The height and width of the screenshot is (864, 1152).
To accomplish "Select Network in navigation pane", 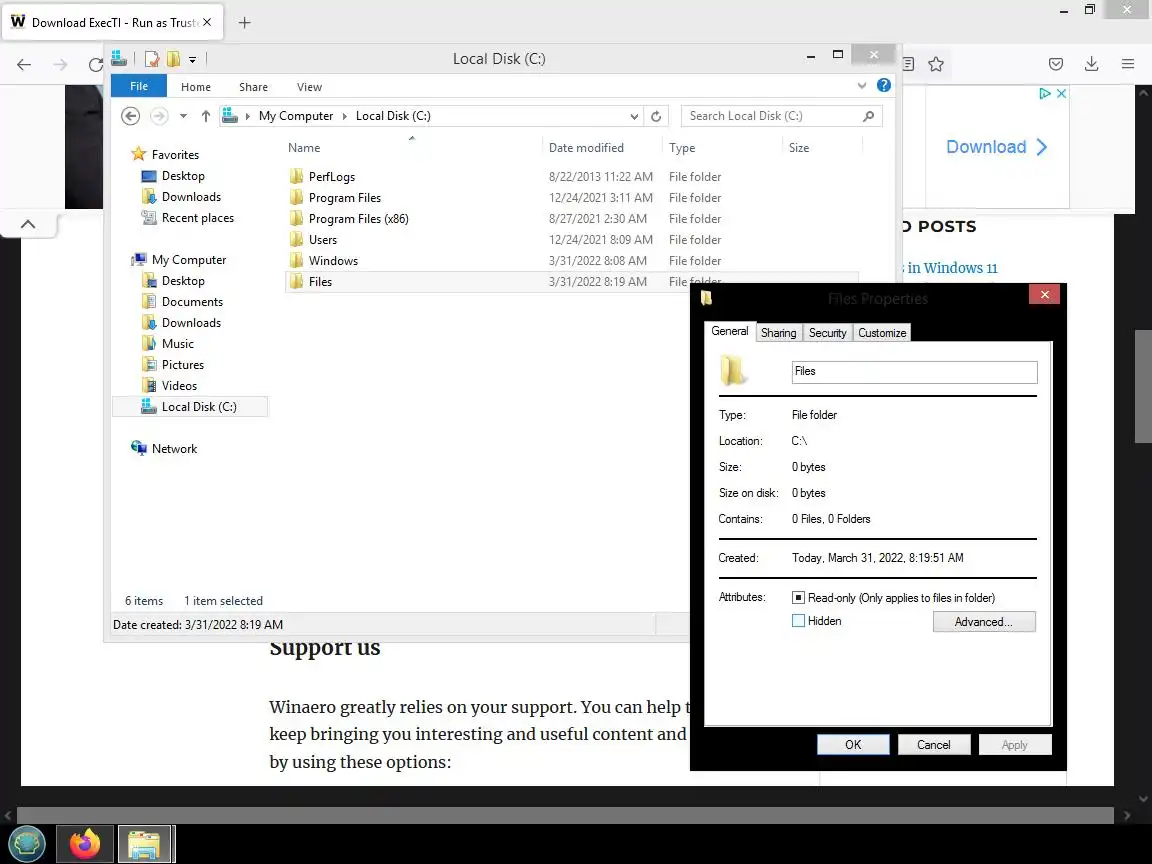I will coord(174,449).
